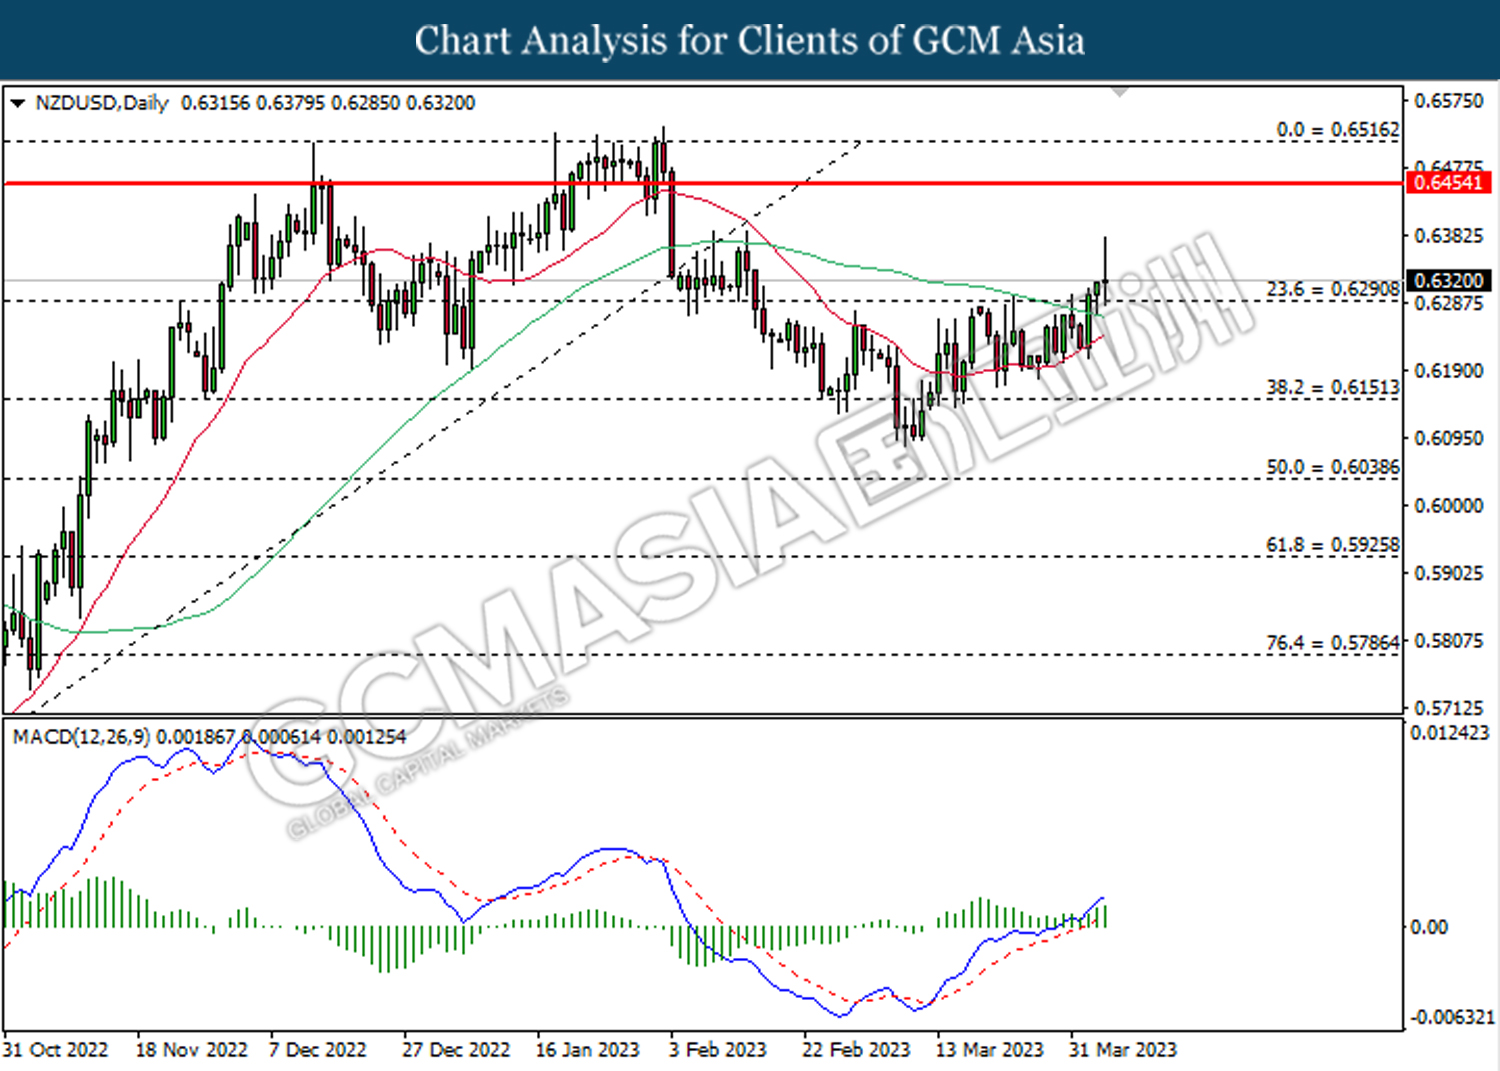The image size is (1500, 1071).
Task: Select the Fibonacci label 38.2 = 0.61513
Action: point(1333,387)
